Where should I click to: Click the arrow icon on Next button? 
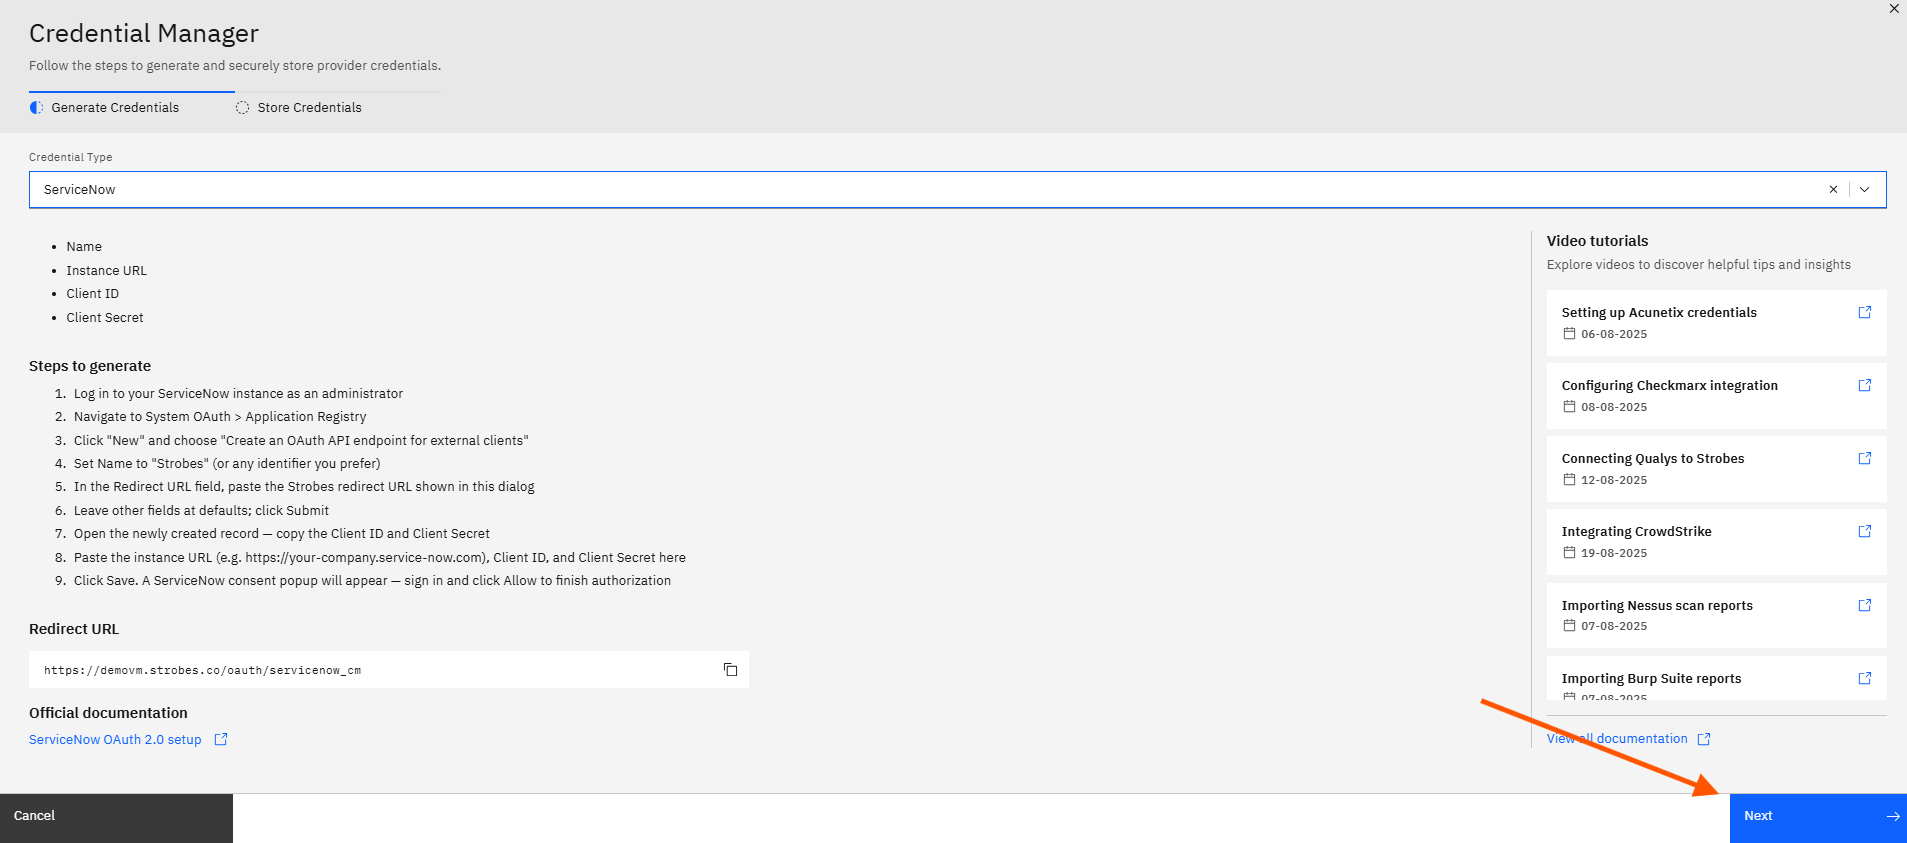1893,816
